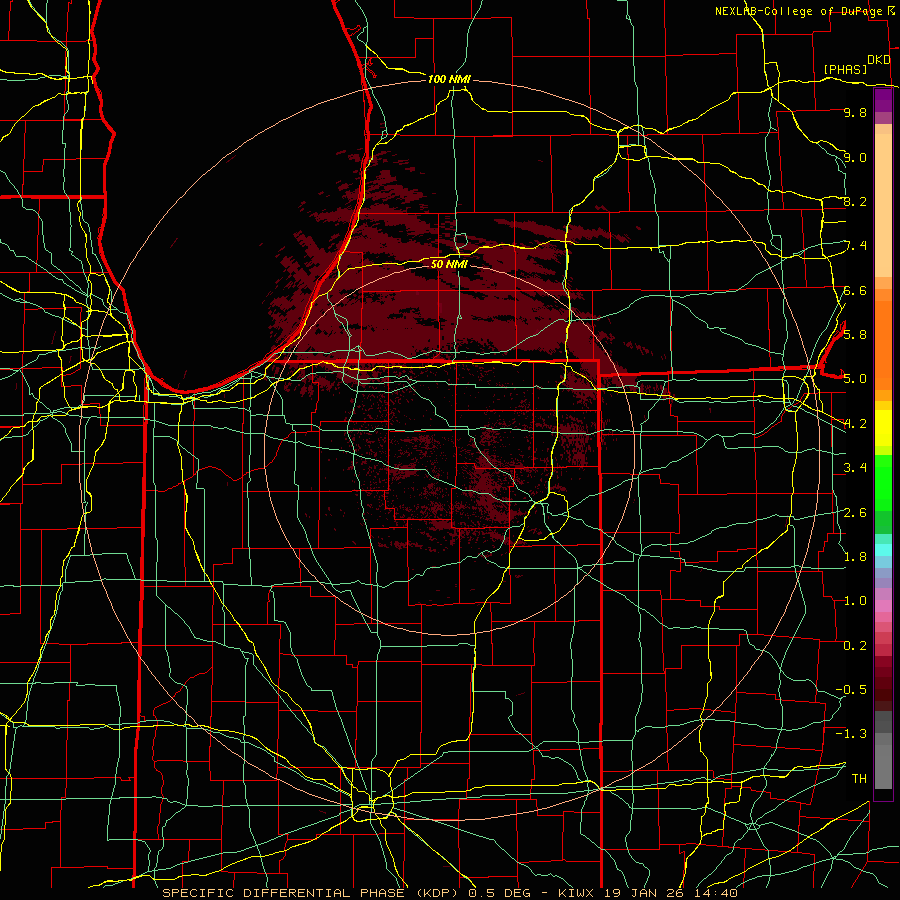Click the 0.2 legend value
The width and height of the screenshot is (900, 900).
click(855, 646)
